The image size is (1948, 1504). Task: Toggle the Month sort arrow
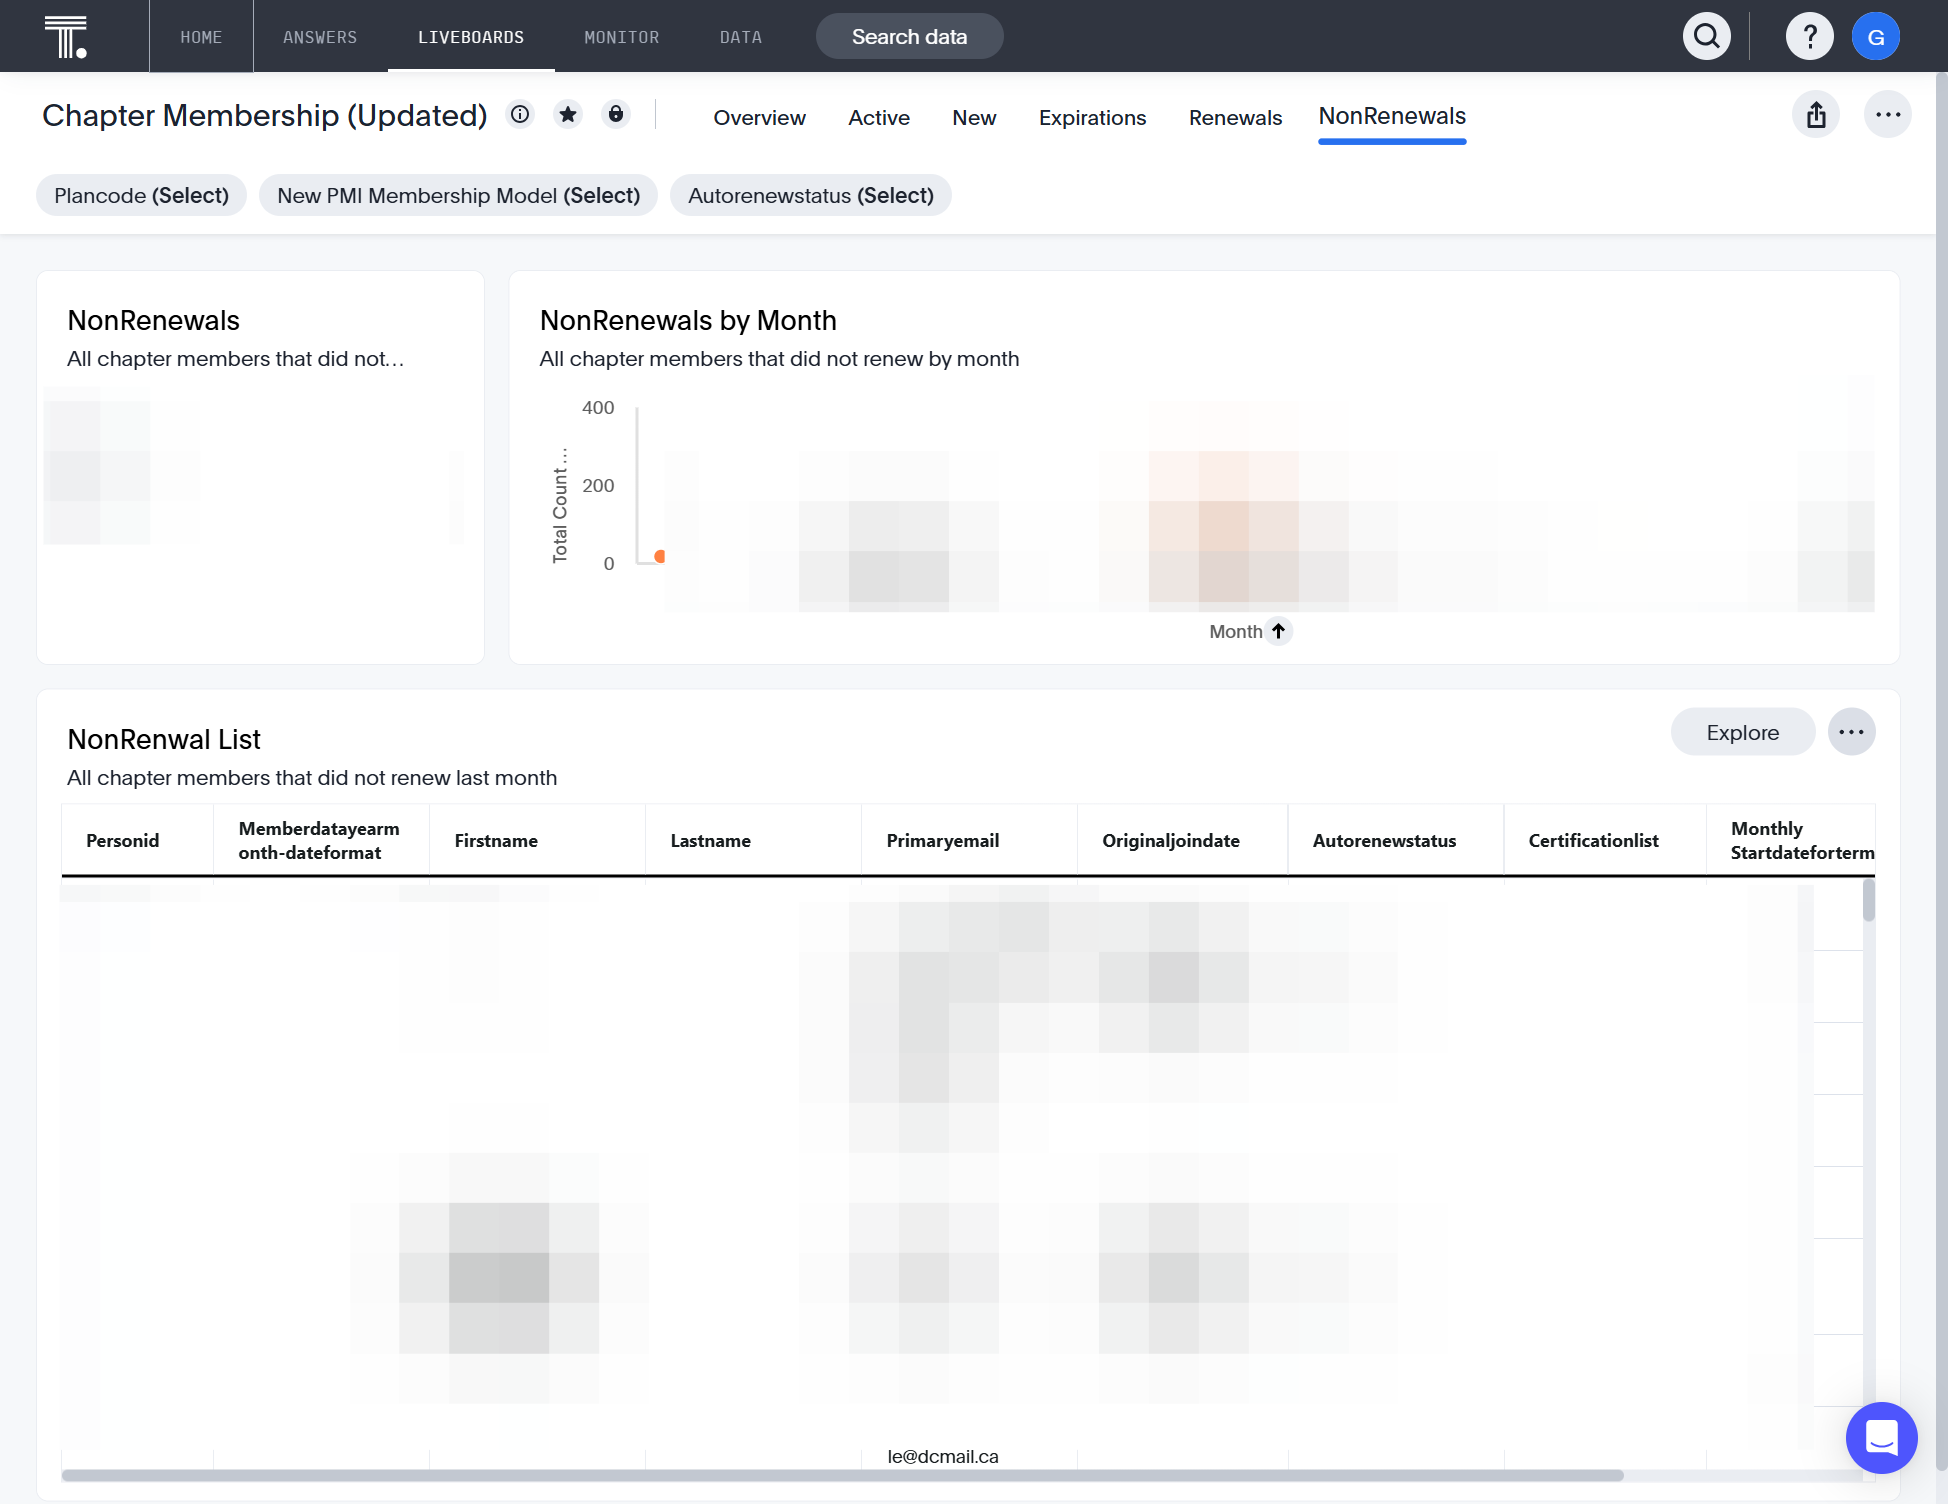point(1278,631)
